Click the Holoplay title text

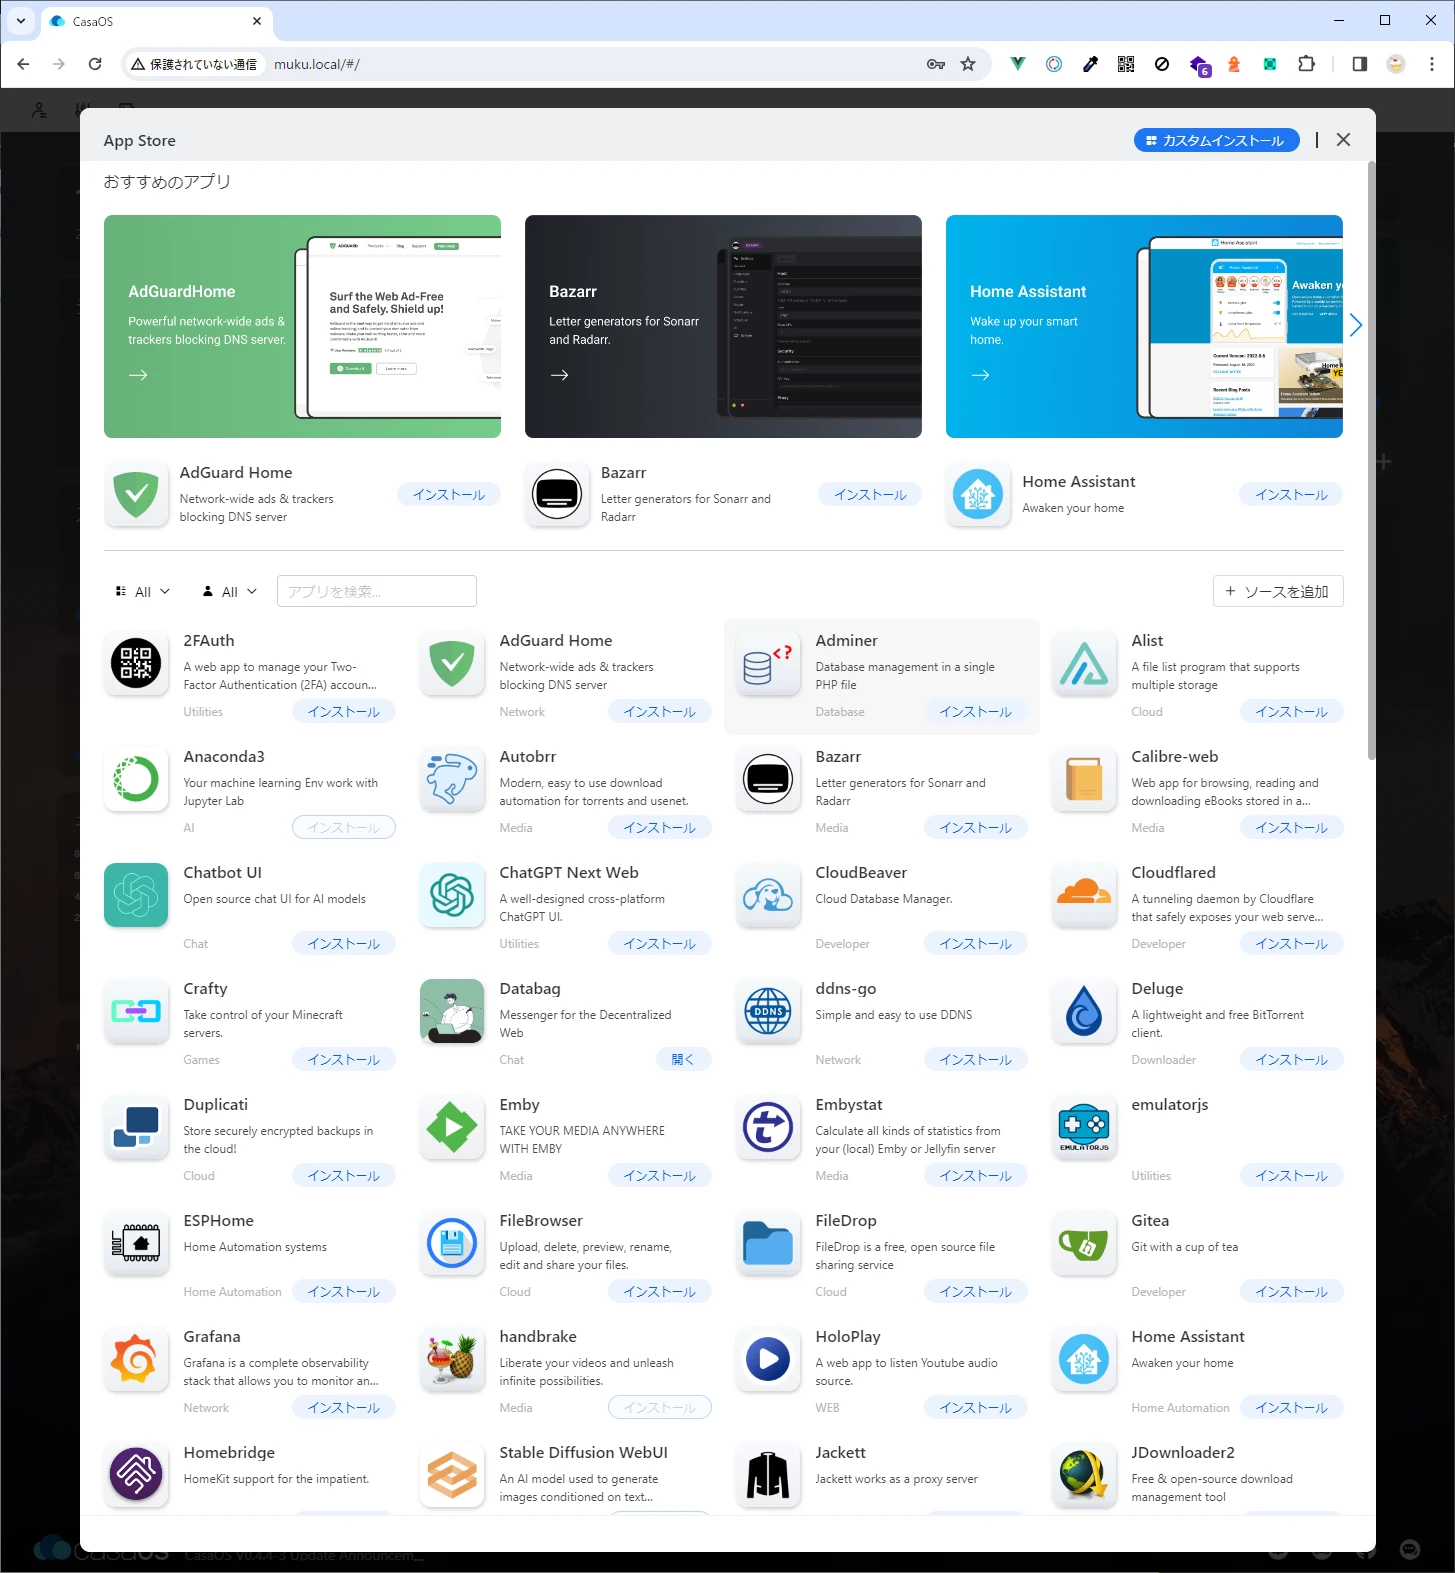(848, 1337)
